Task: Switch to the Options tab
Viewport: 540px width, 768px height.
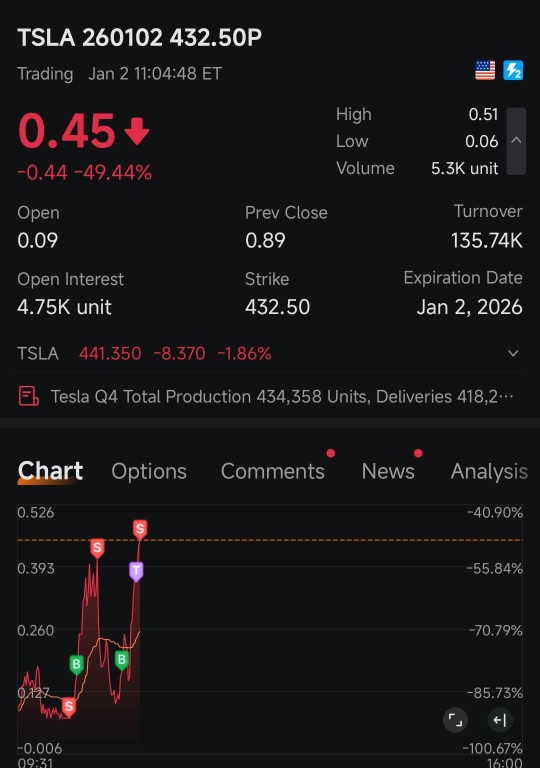Action: tap(149, 471)
